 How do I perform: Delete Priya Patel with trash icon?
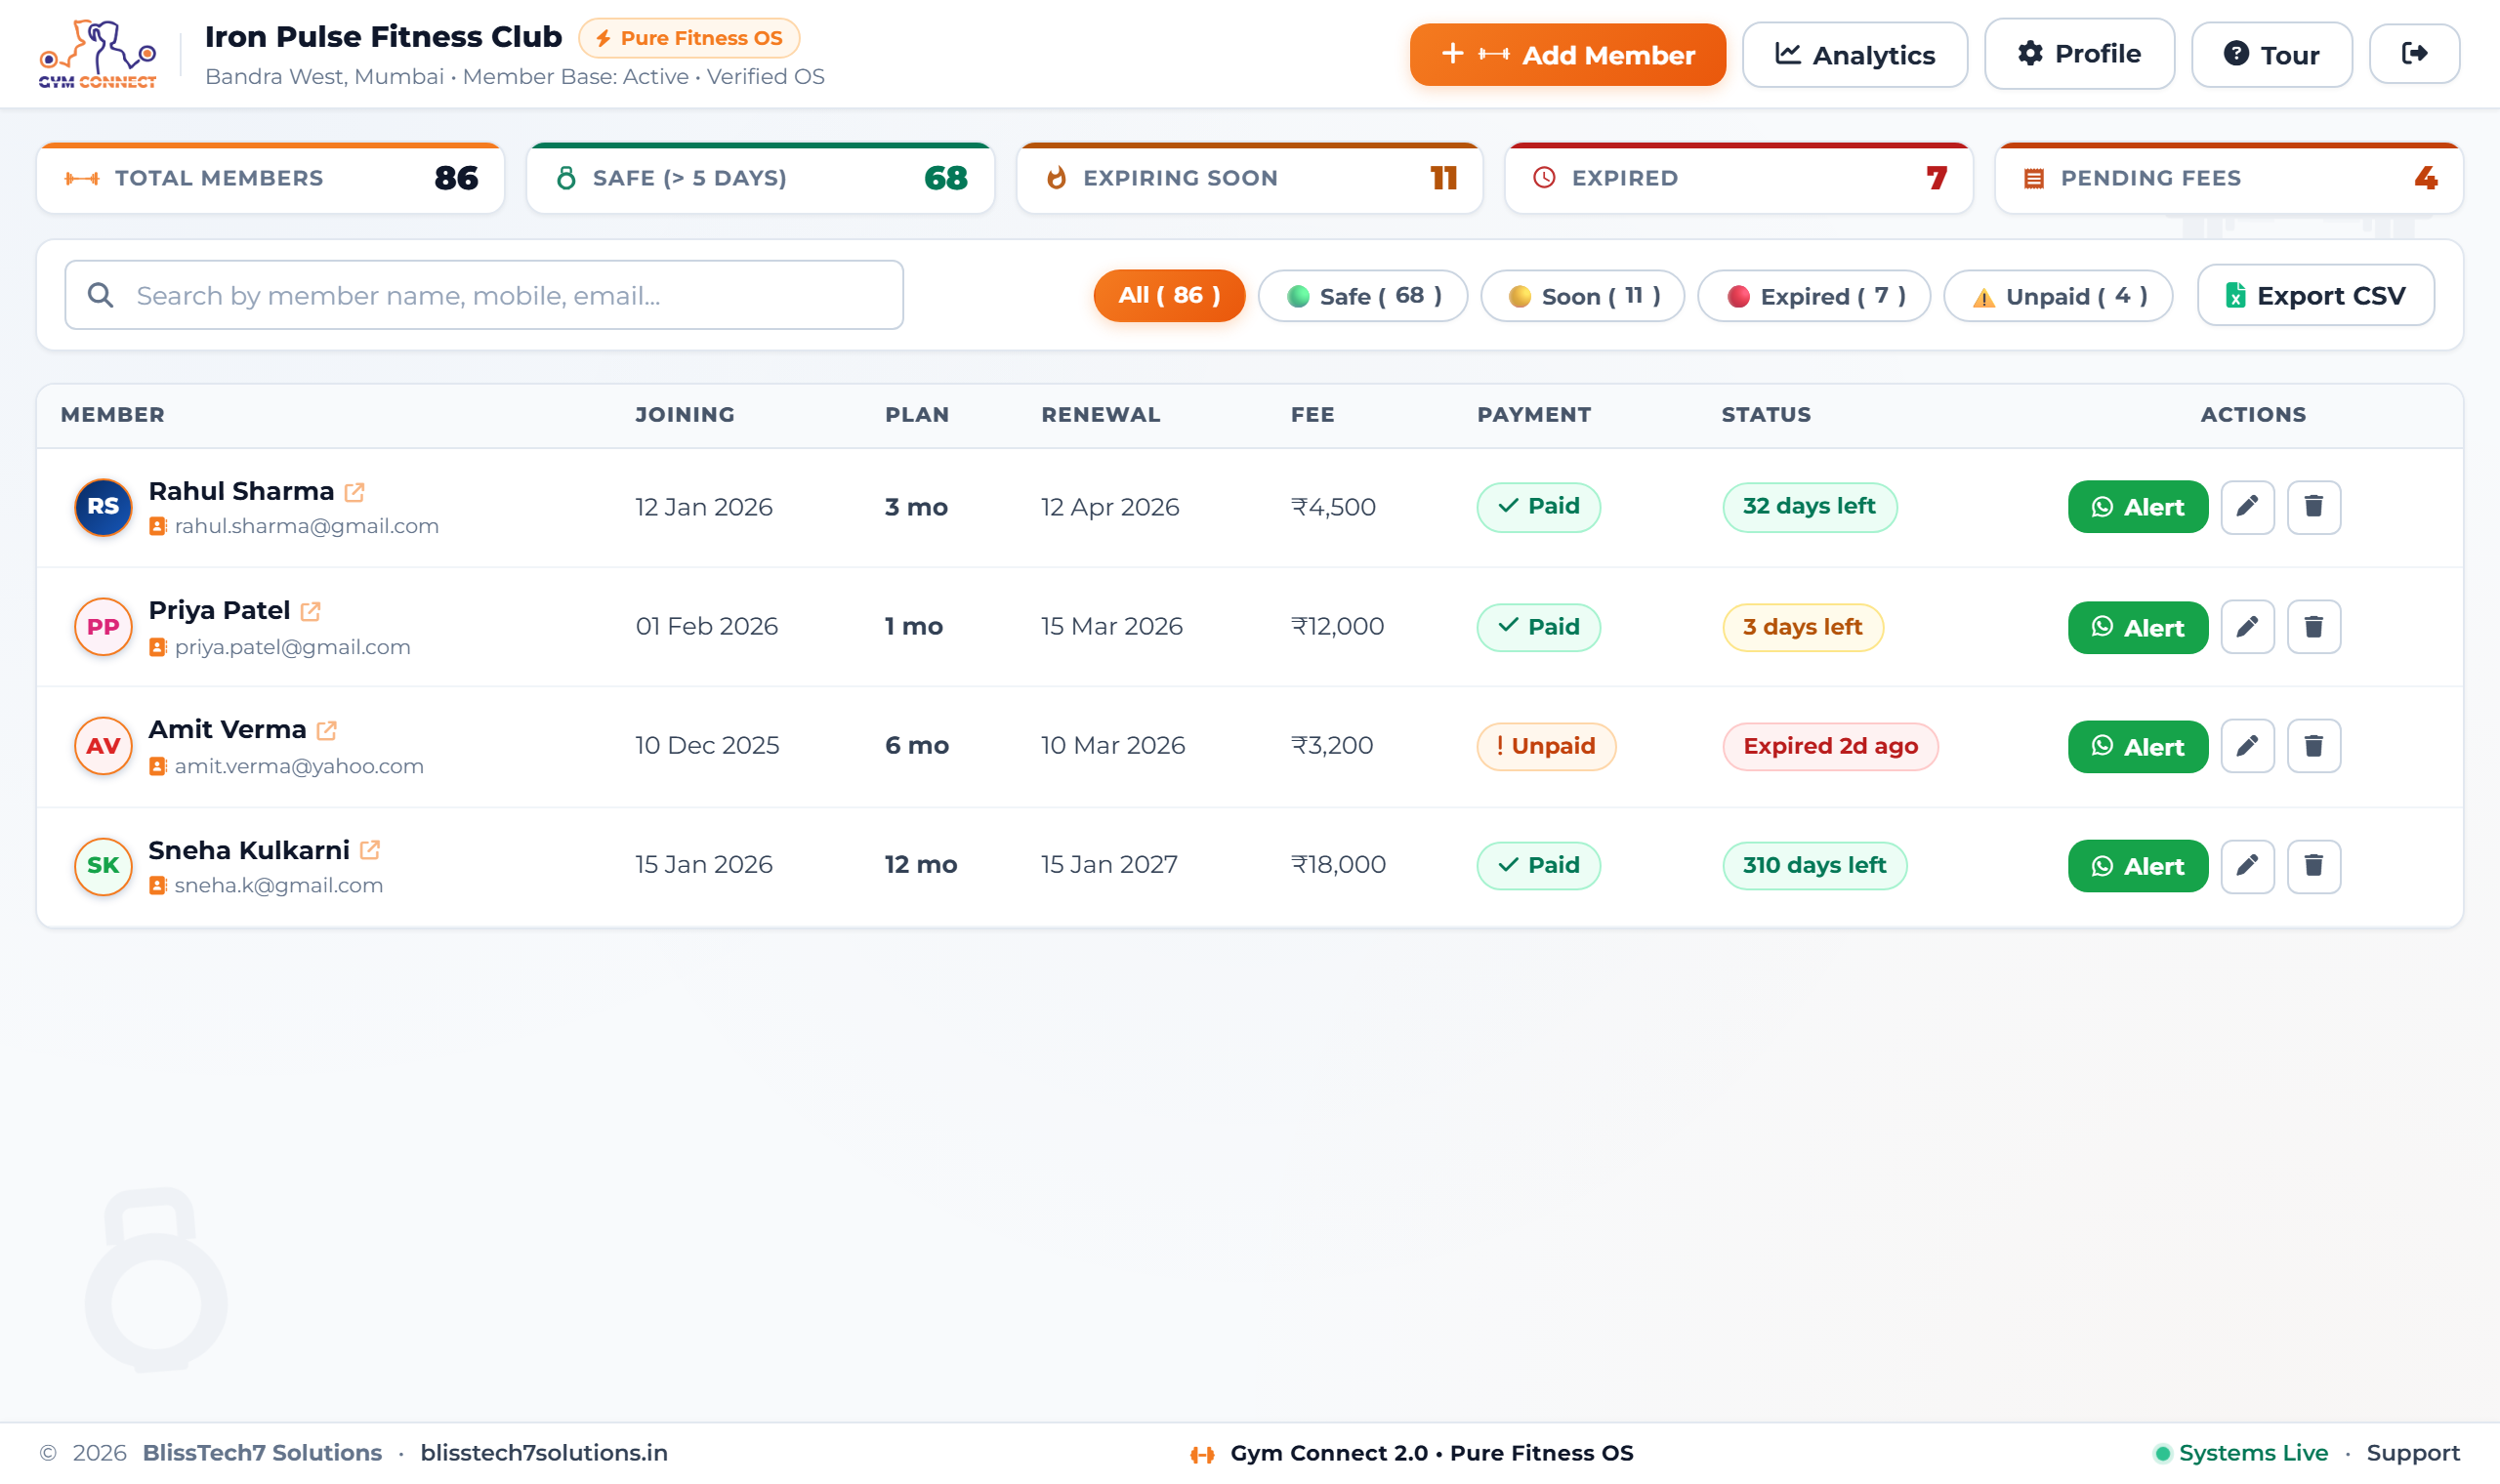[2314, 627]
